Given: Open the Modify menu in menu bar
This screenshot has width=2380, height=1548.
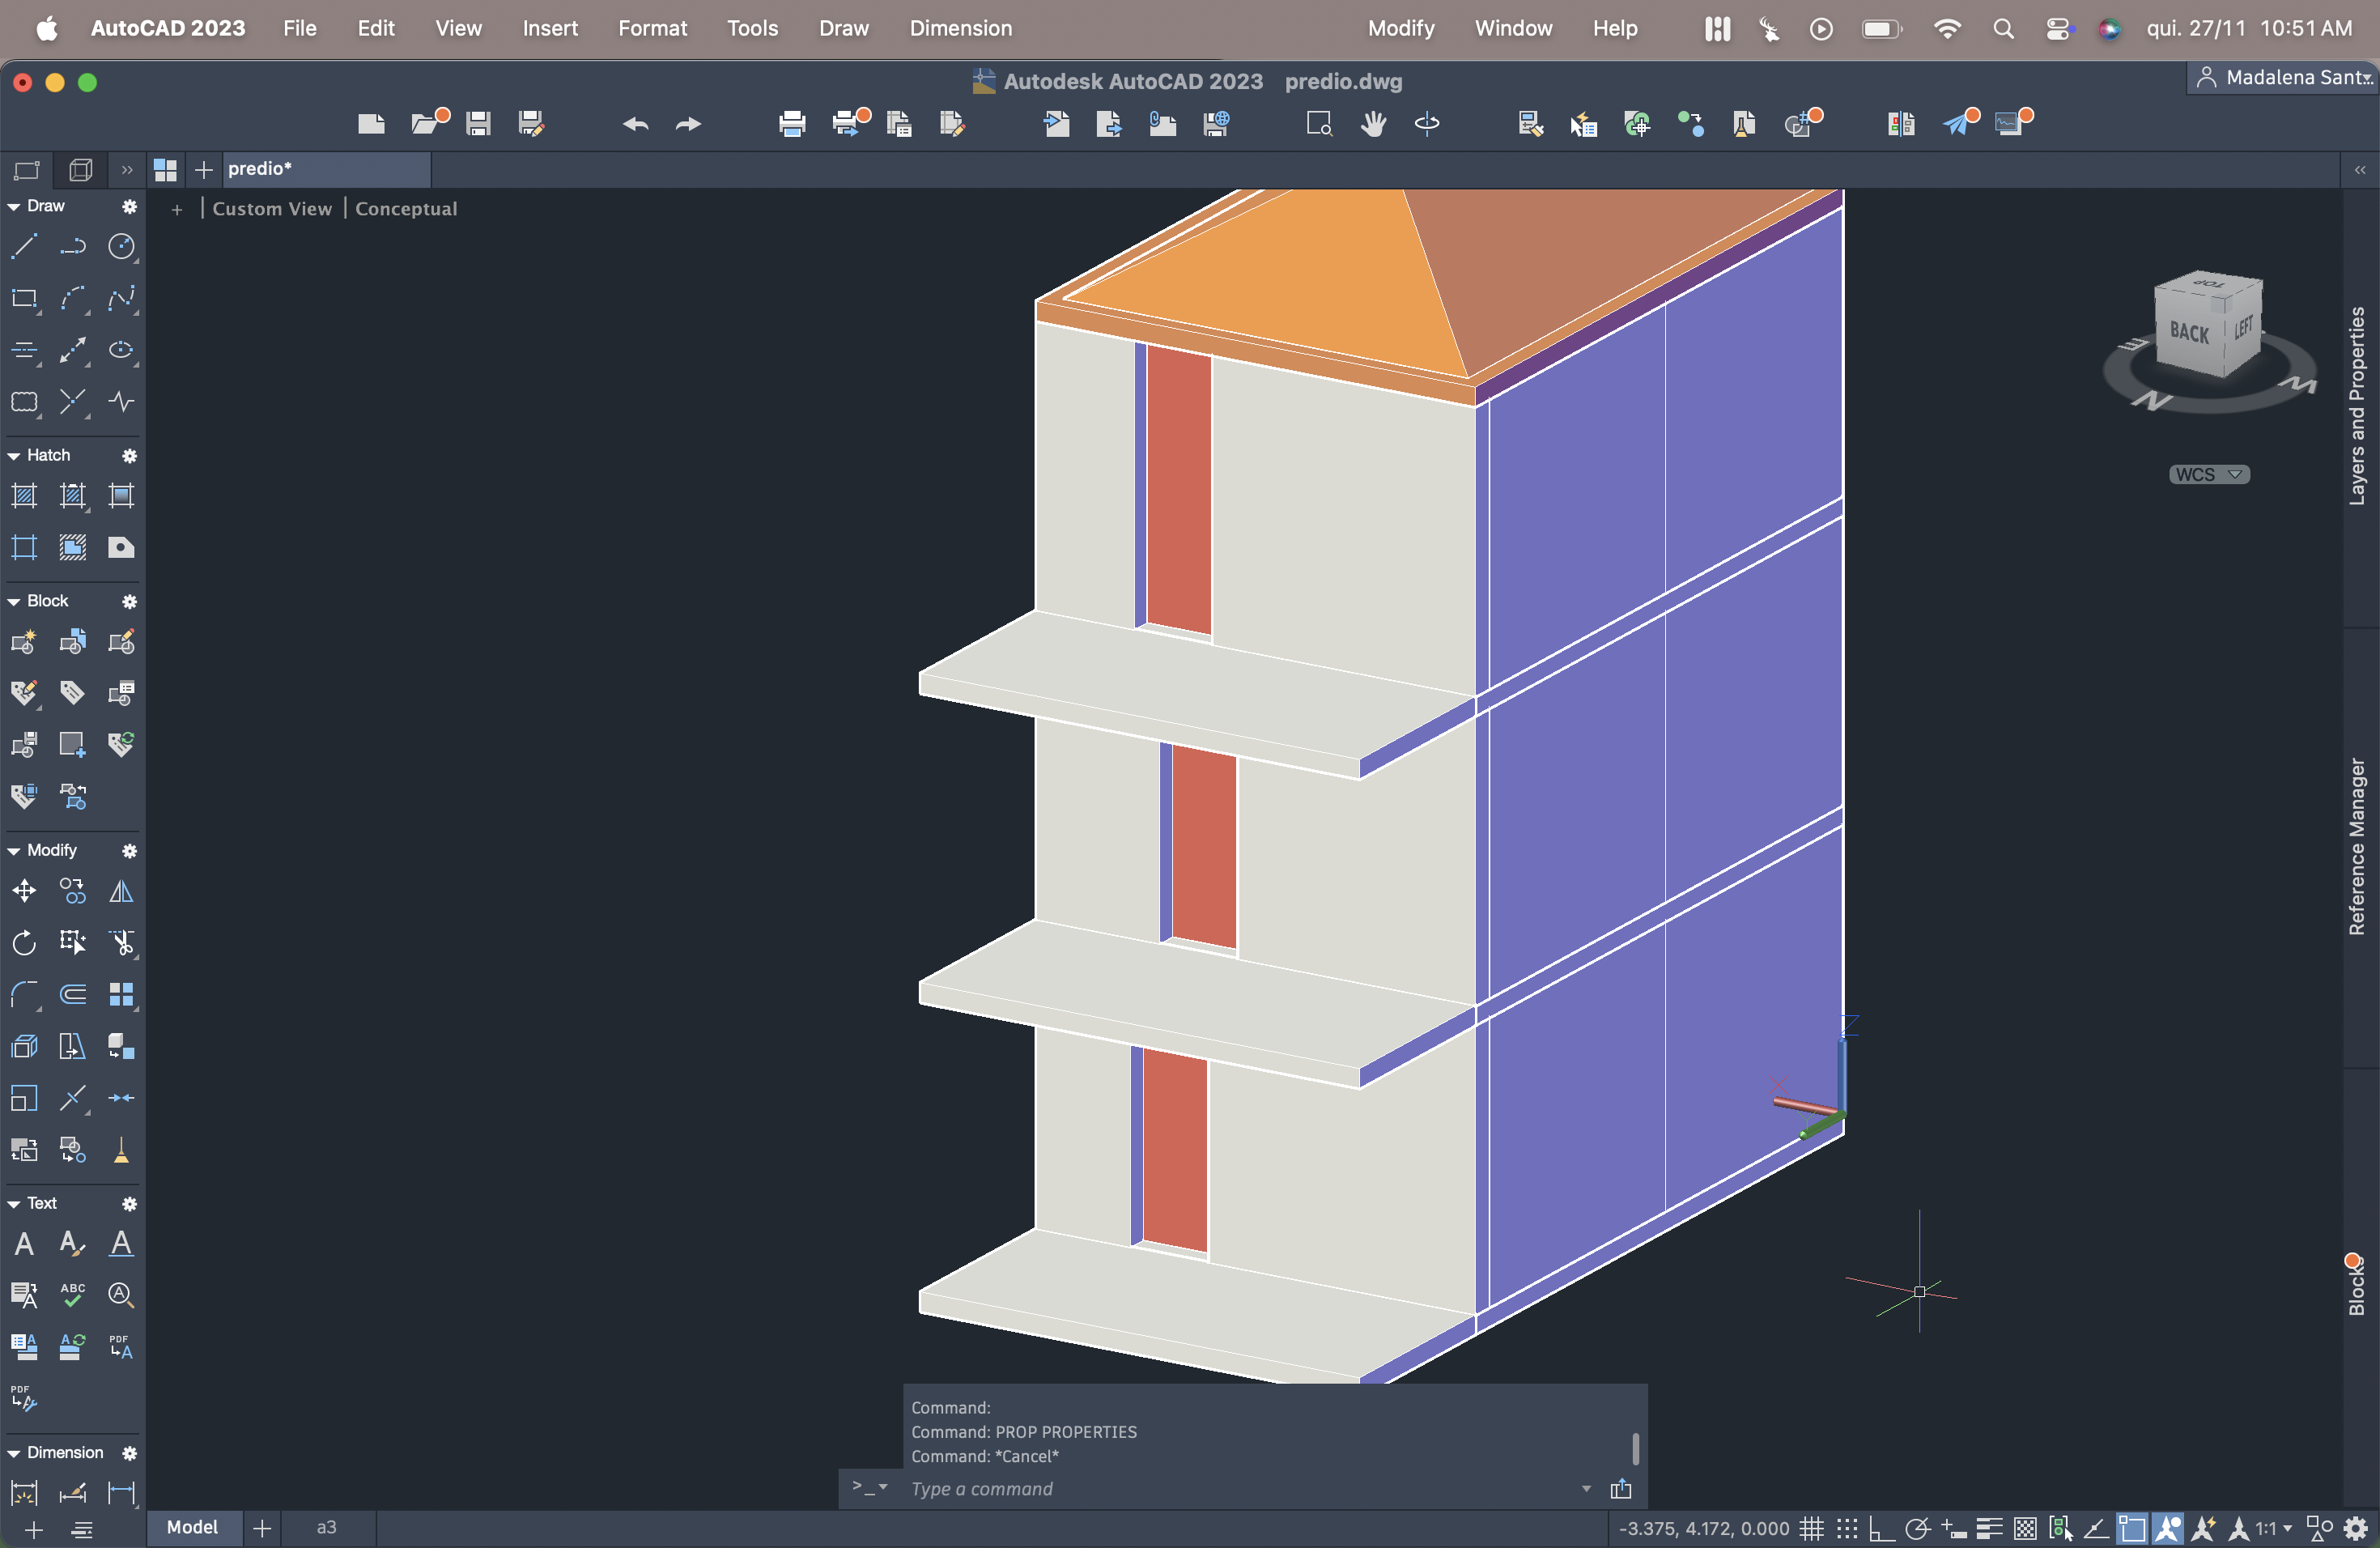Looking at the screenshot, I should coord(1400,28).
